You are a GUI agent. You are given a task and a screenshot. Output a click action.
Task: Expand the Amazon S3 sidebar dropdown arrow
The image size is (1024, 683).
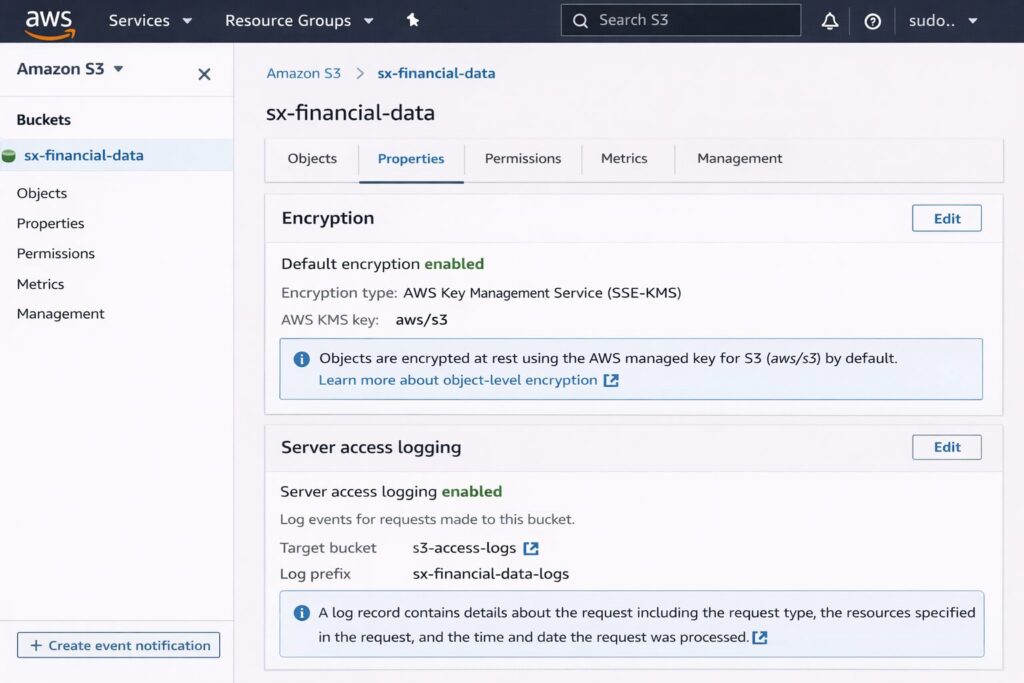point(119,69)
